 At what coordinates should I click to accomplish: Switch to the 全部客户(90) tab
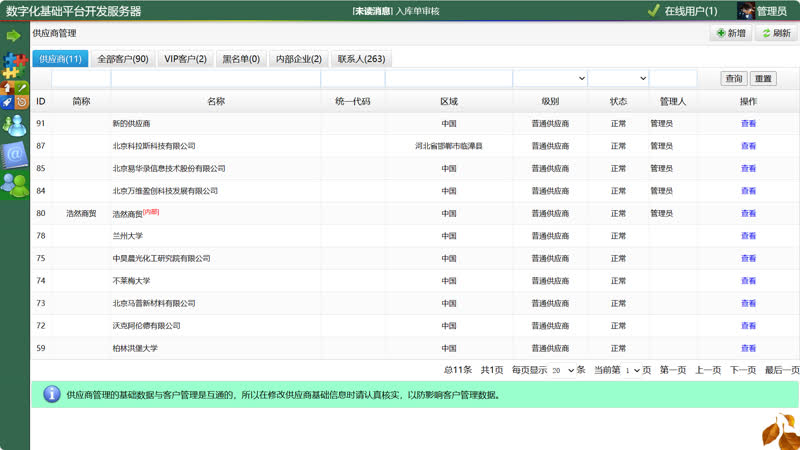[122, 59]
